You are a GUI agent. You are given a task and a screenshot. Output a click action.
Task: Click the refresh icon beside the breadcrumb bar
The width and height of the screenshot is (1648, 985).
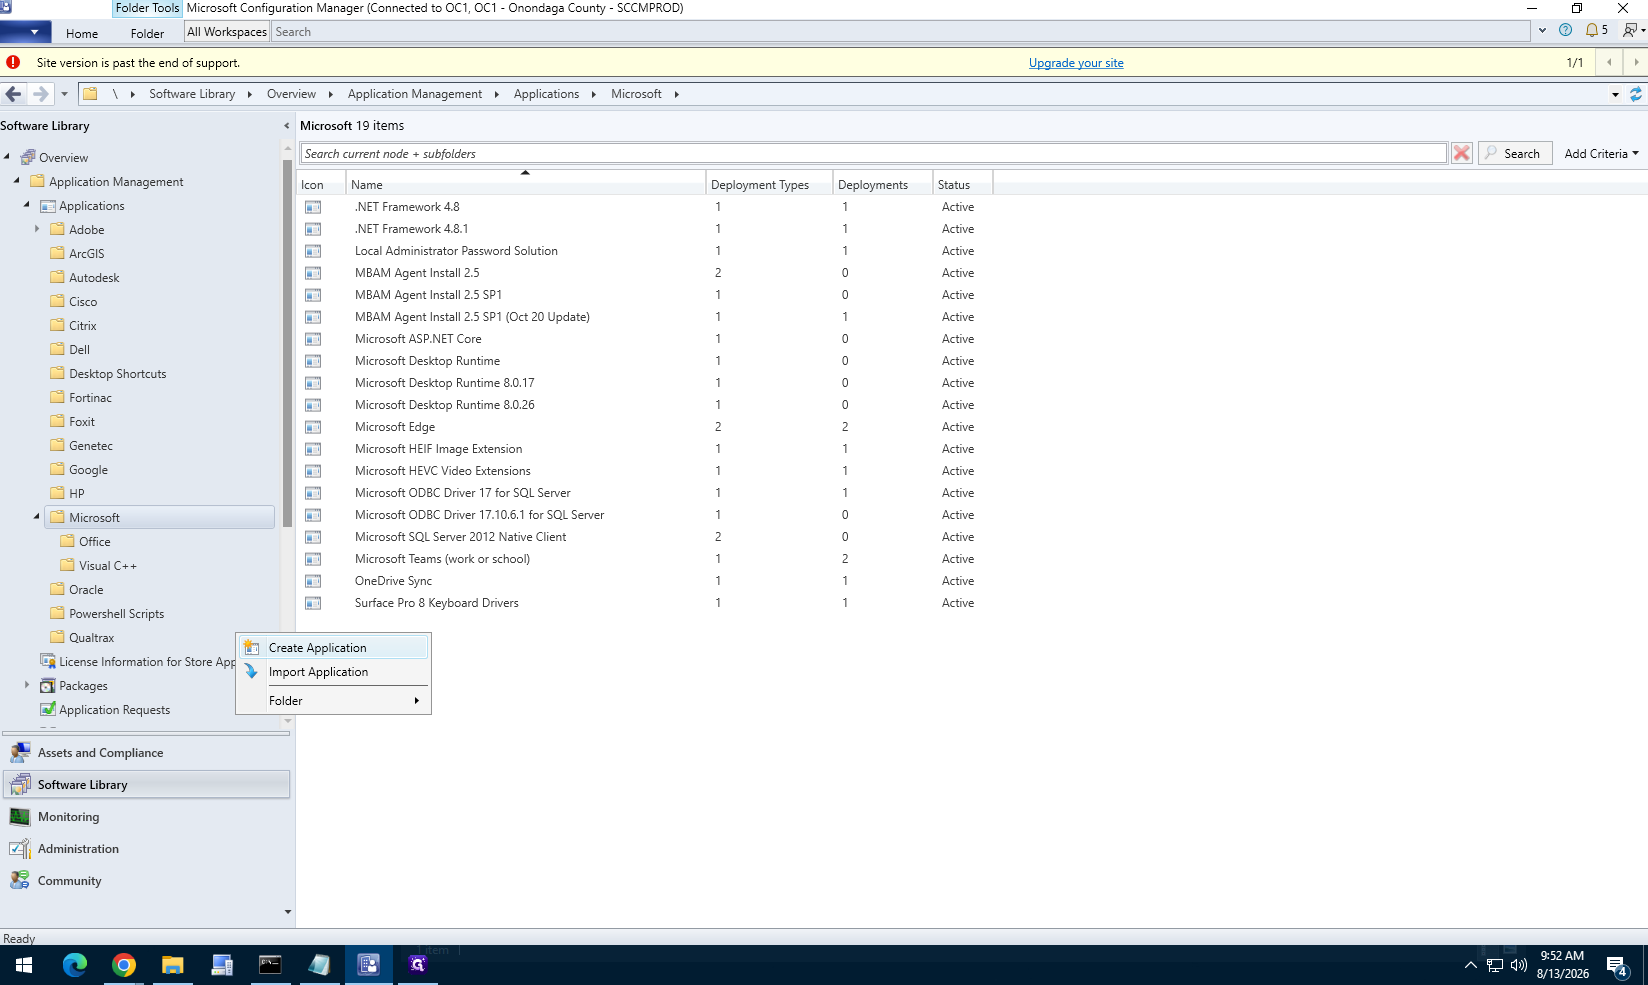[x=1636, y=94]
